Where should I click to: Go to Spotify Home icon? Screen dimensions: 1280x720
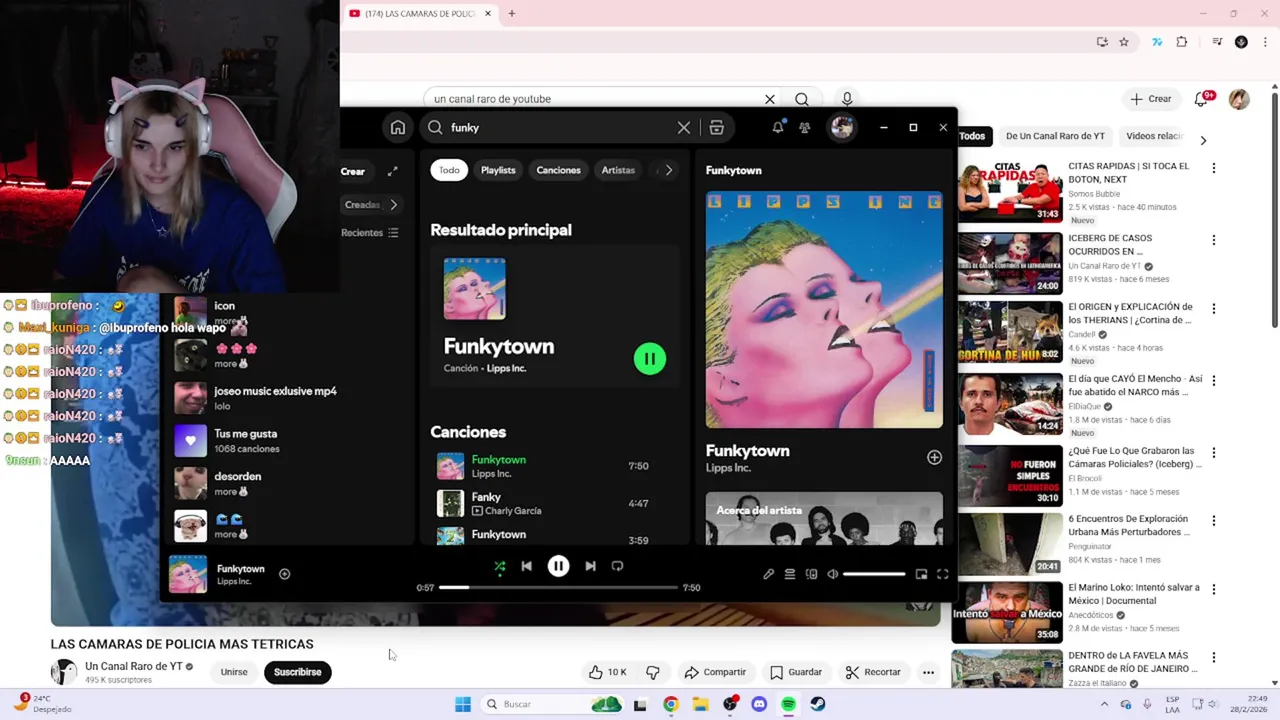(x=398, y=127)
